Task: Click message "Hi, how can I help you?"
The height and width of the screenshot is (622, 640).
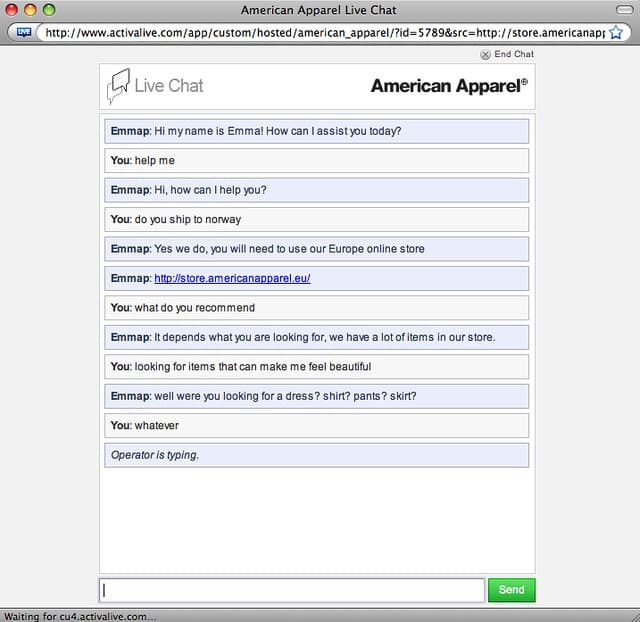Action: (x=316, y=190)
